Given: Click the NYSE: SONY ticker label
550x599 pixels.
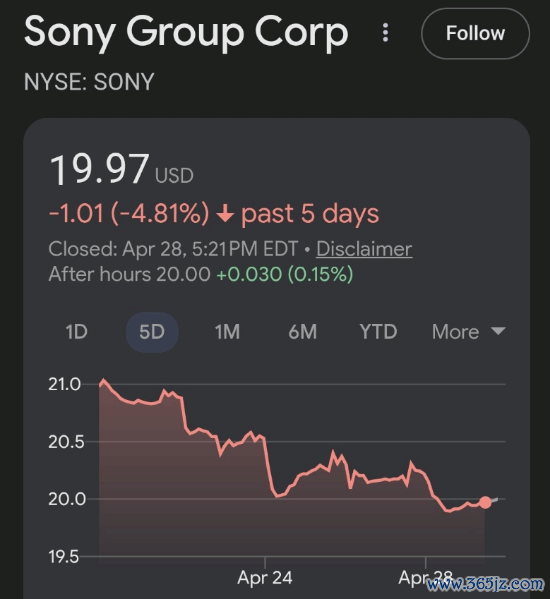Looking at the screenshot, I should [89, 82].
